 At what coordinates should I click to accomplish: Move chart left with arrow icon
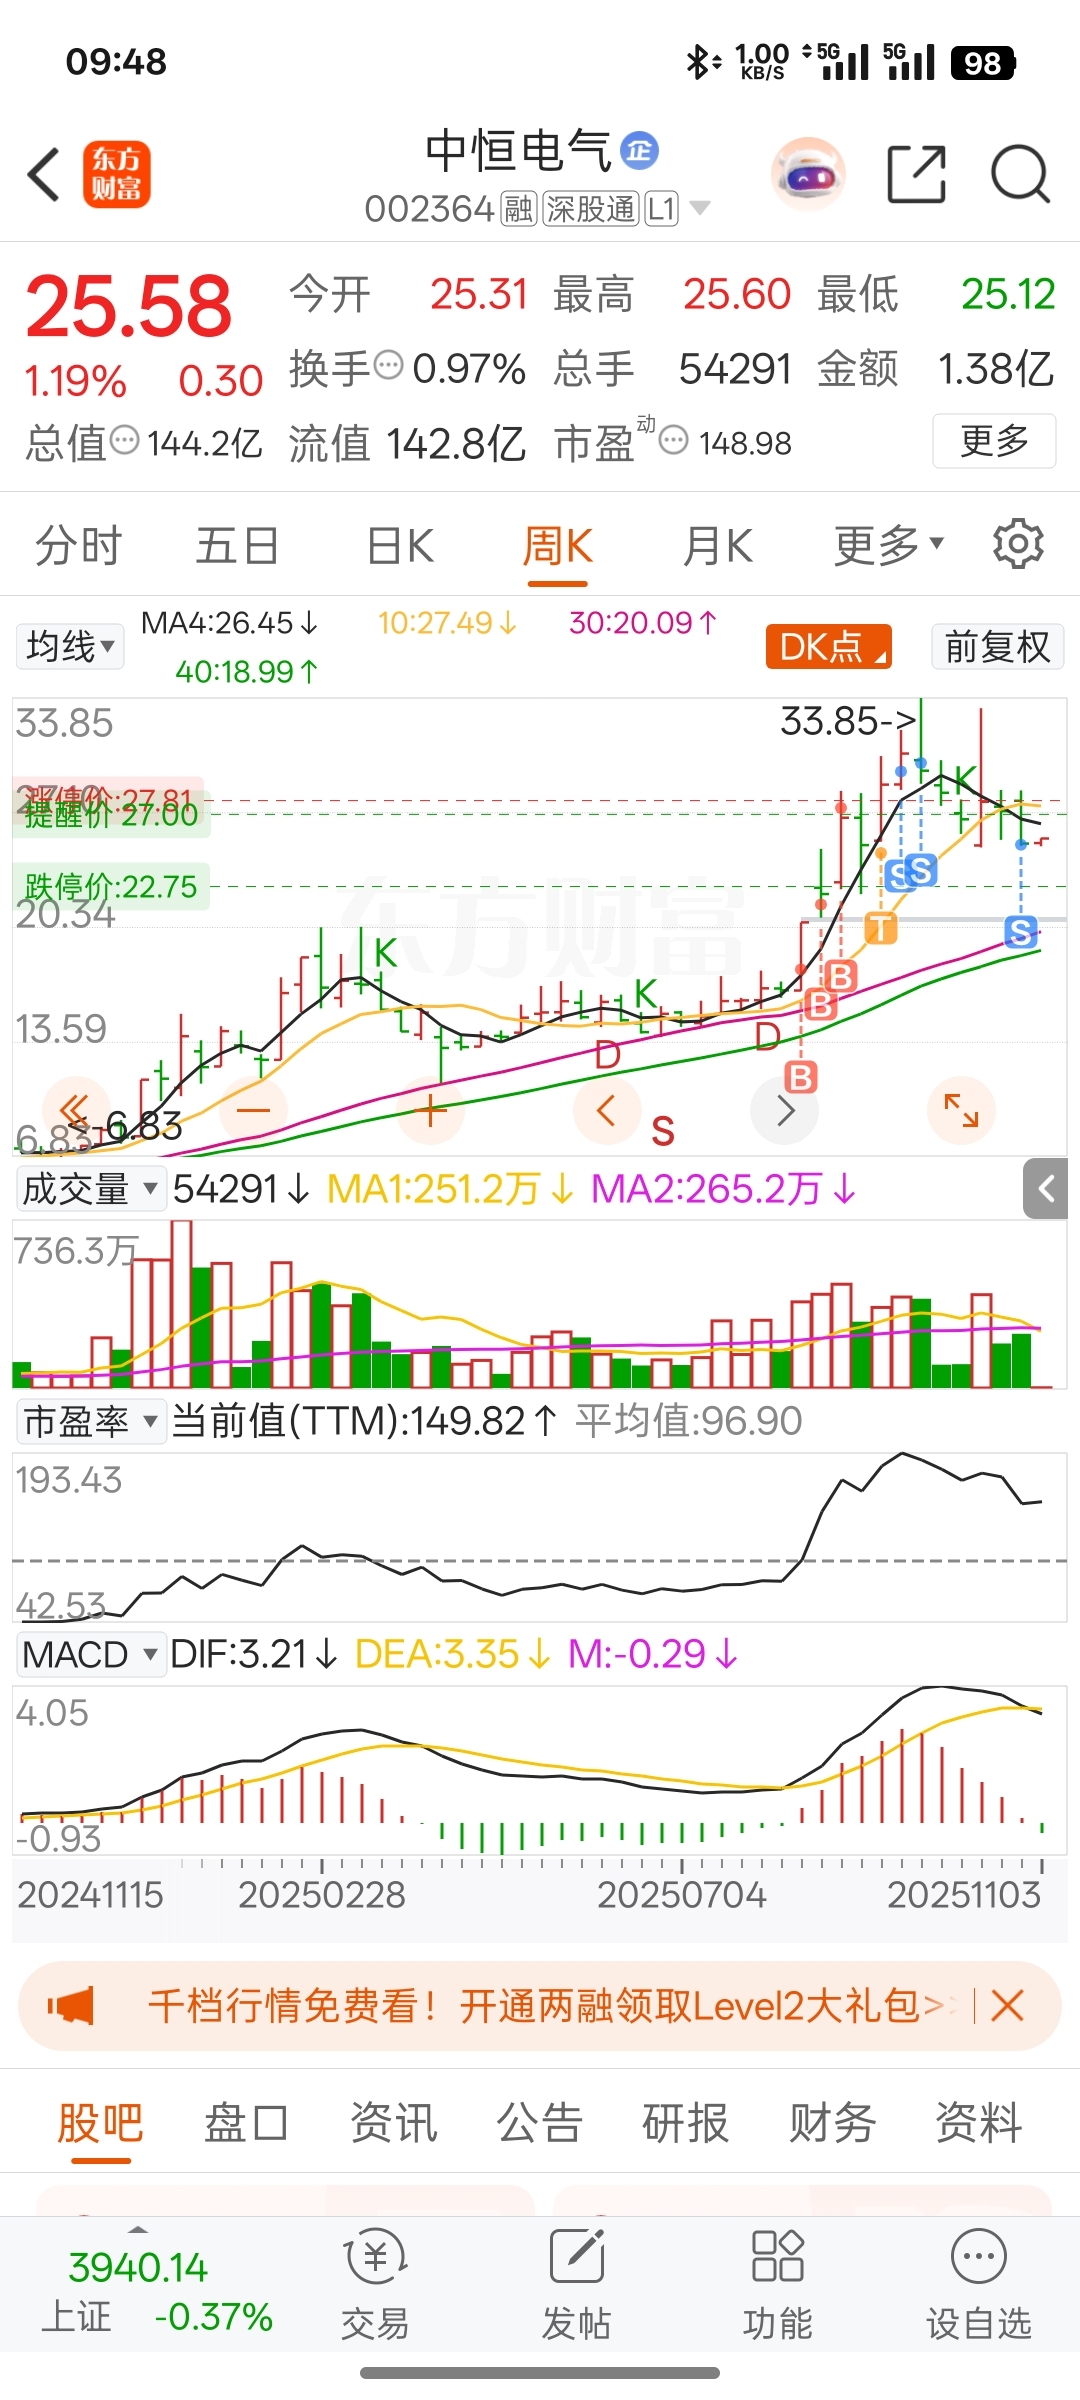click(x=607, y=1110)
